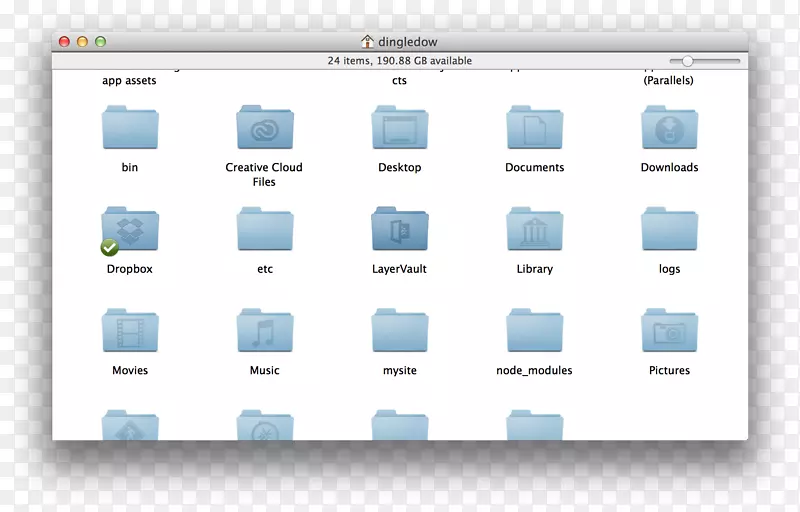Viewport: 800px width, 512px height.
Task: Open the Movies folder
Action: tap(130, 331)
